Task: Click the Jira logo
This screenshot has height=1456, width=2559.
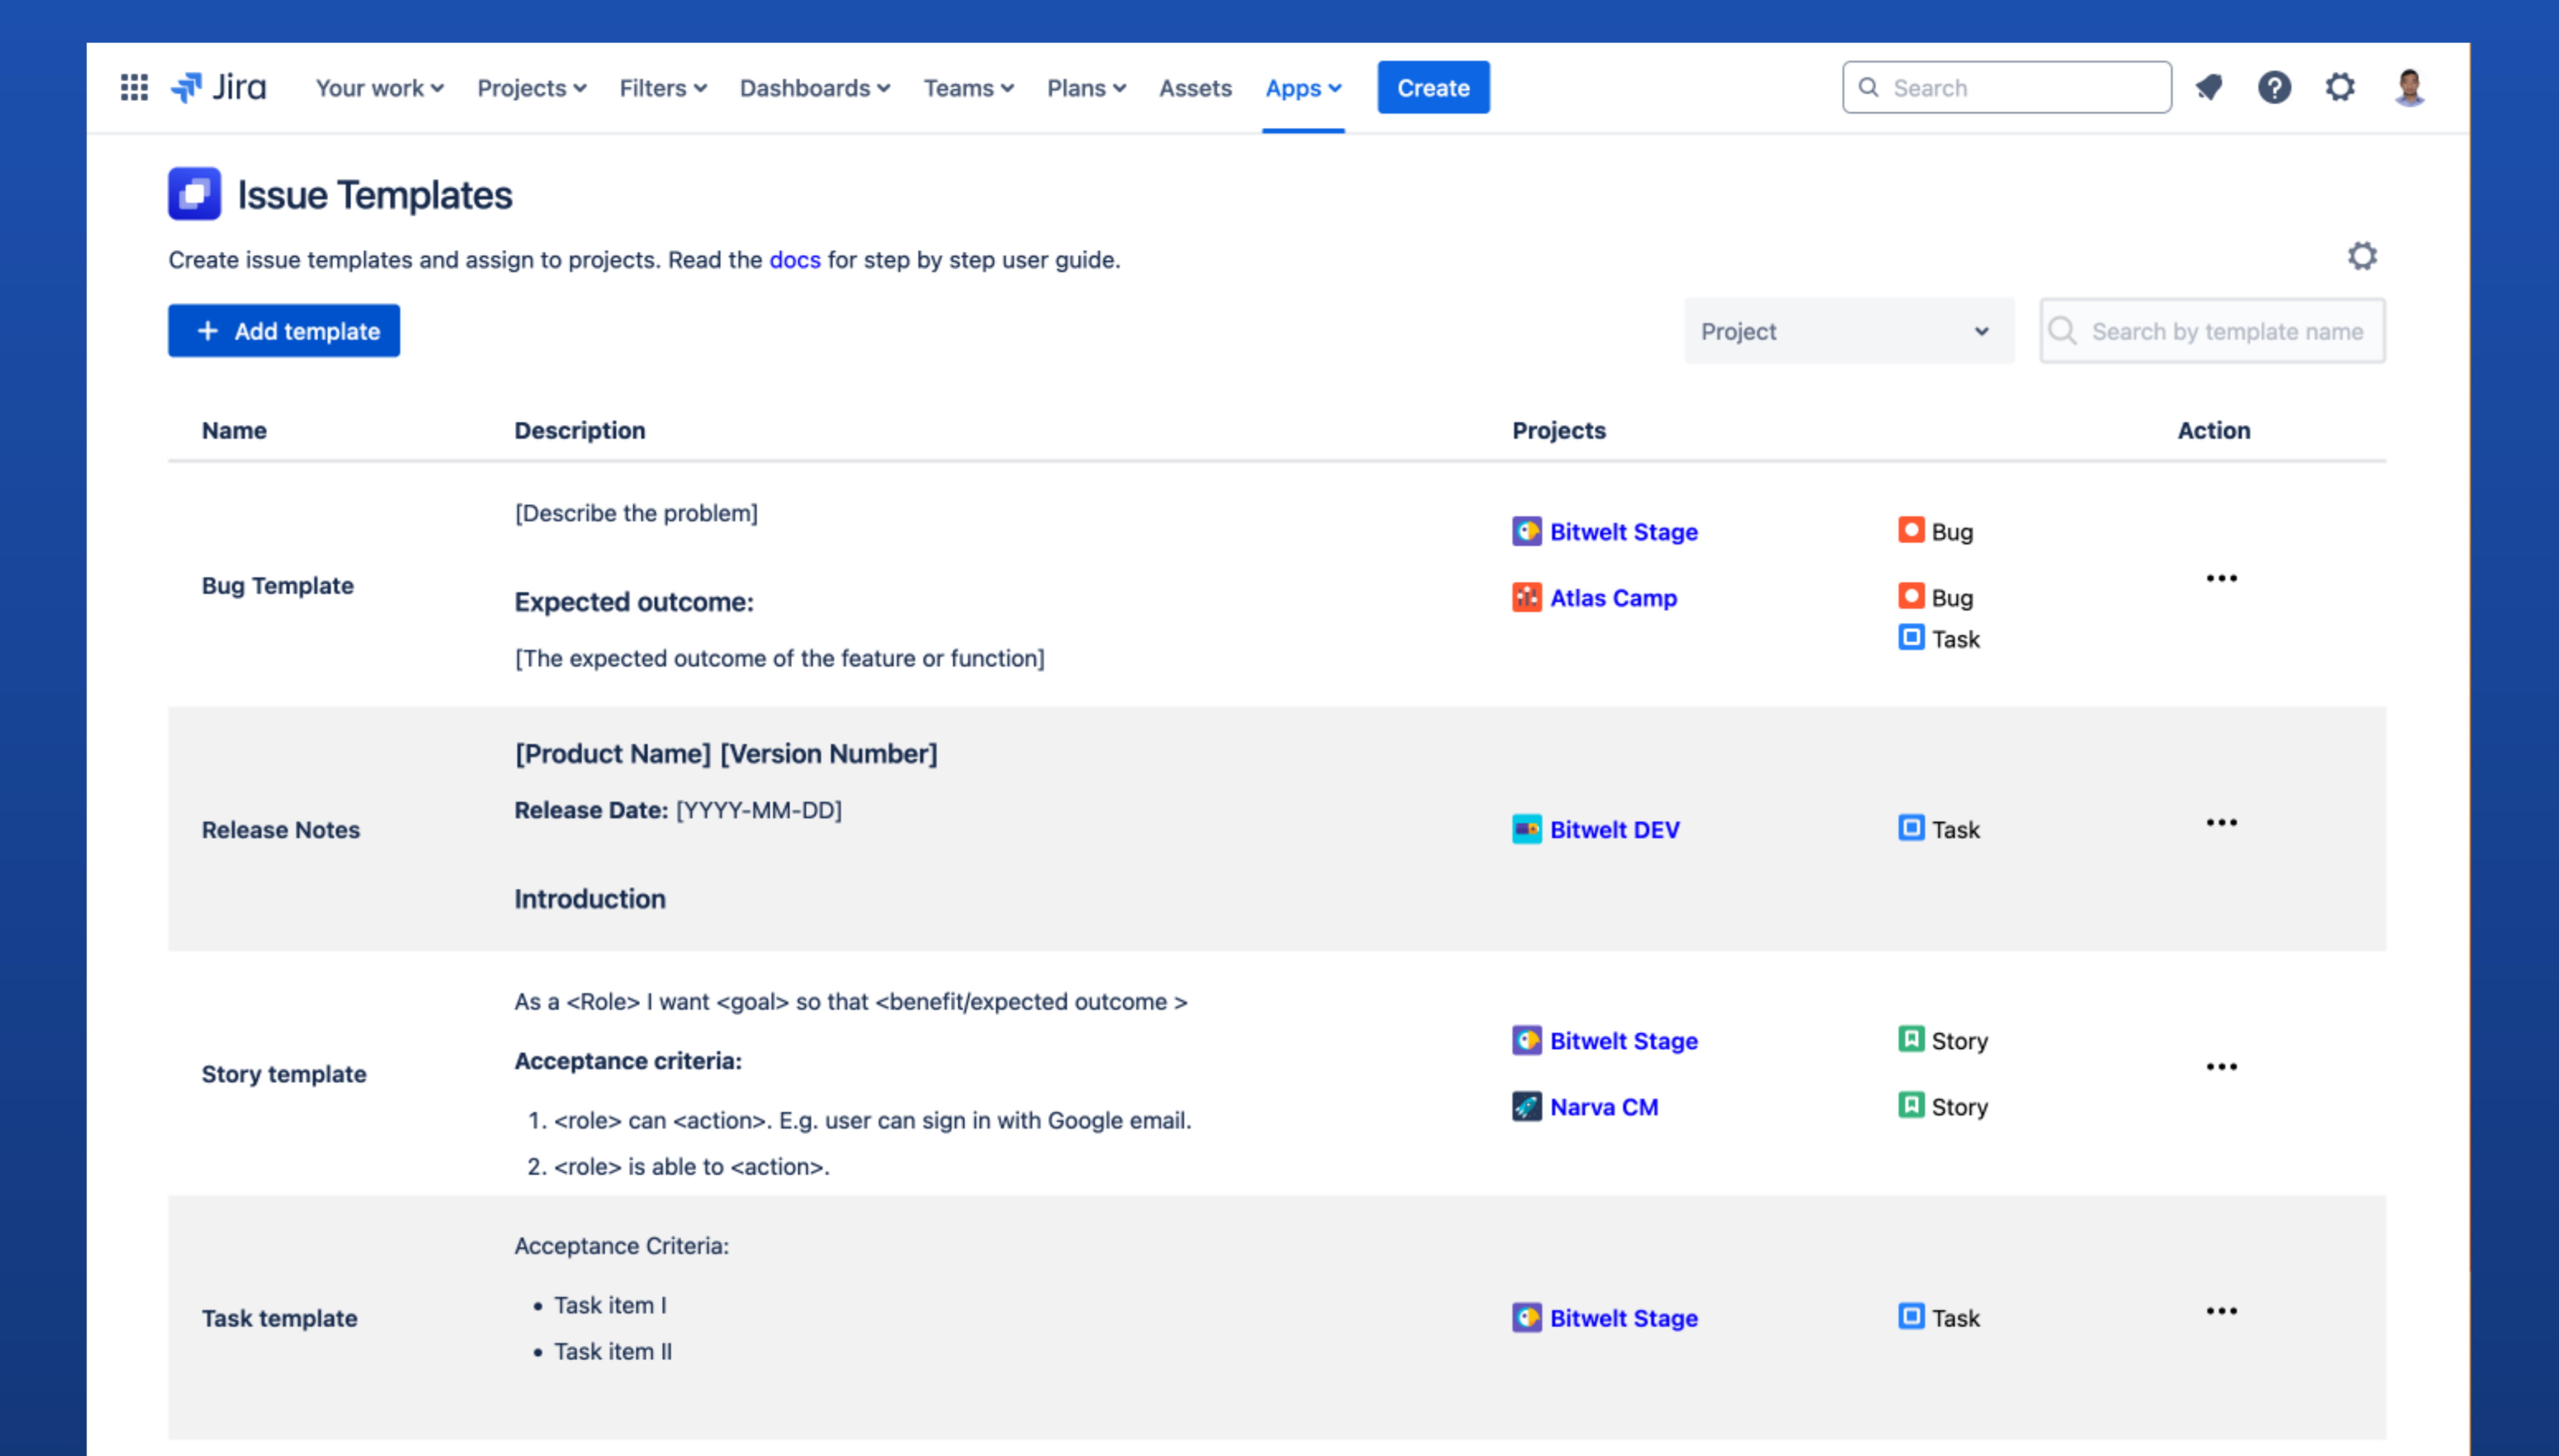Action: click(x=219, y=88)
